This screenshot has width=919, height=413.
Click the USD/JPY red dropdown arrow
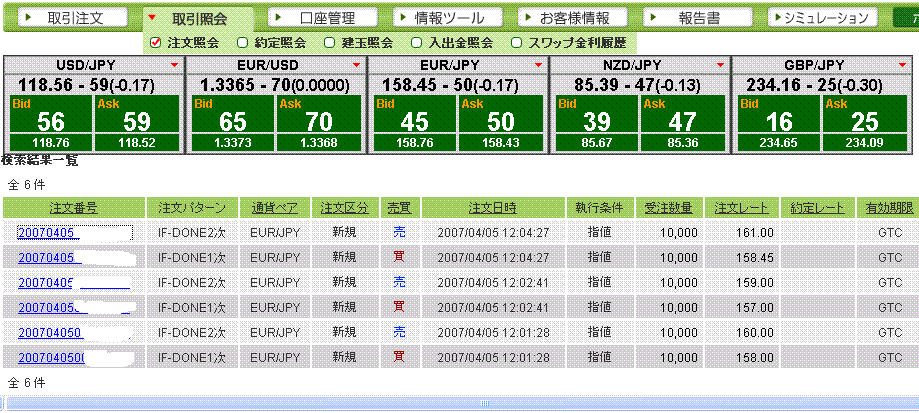pos(175,64)
